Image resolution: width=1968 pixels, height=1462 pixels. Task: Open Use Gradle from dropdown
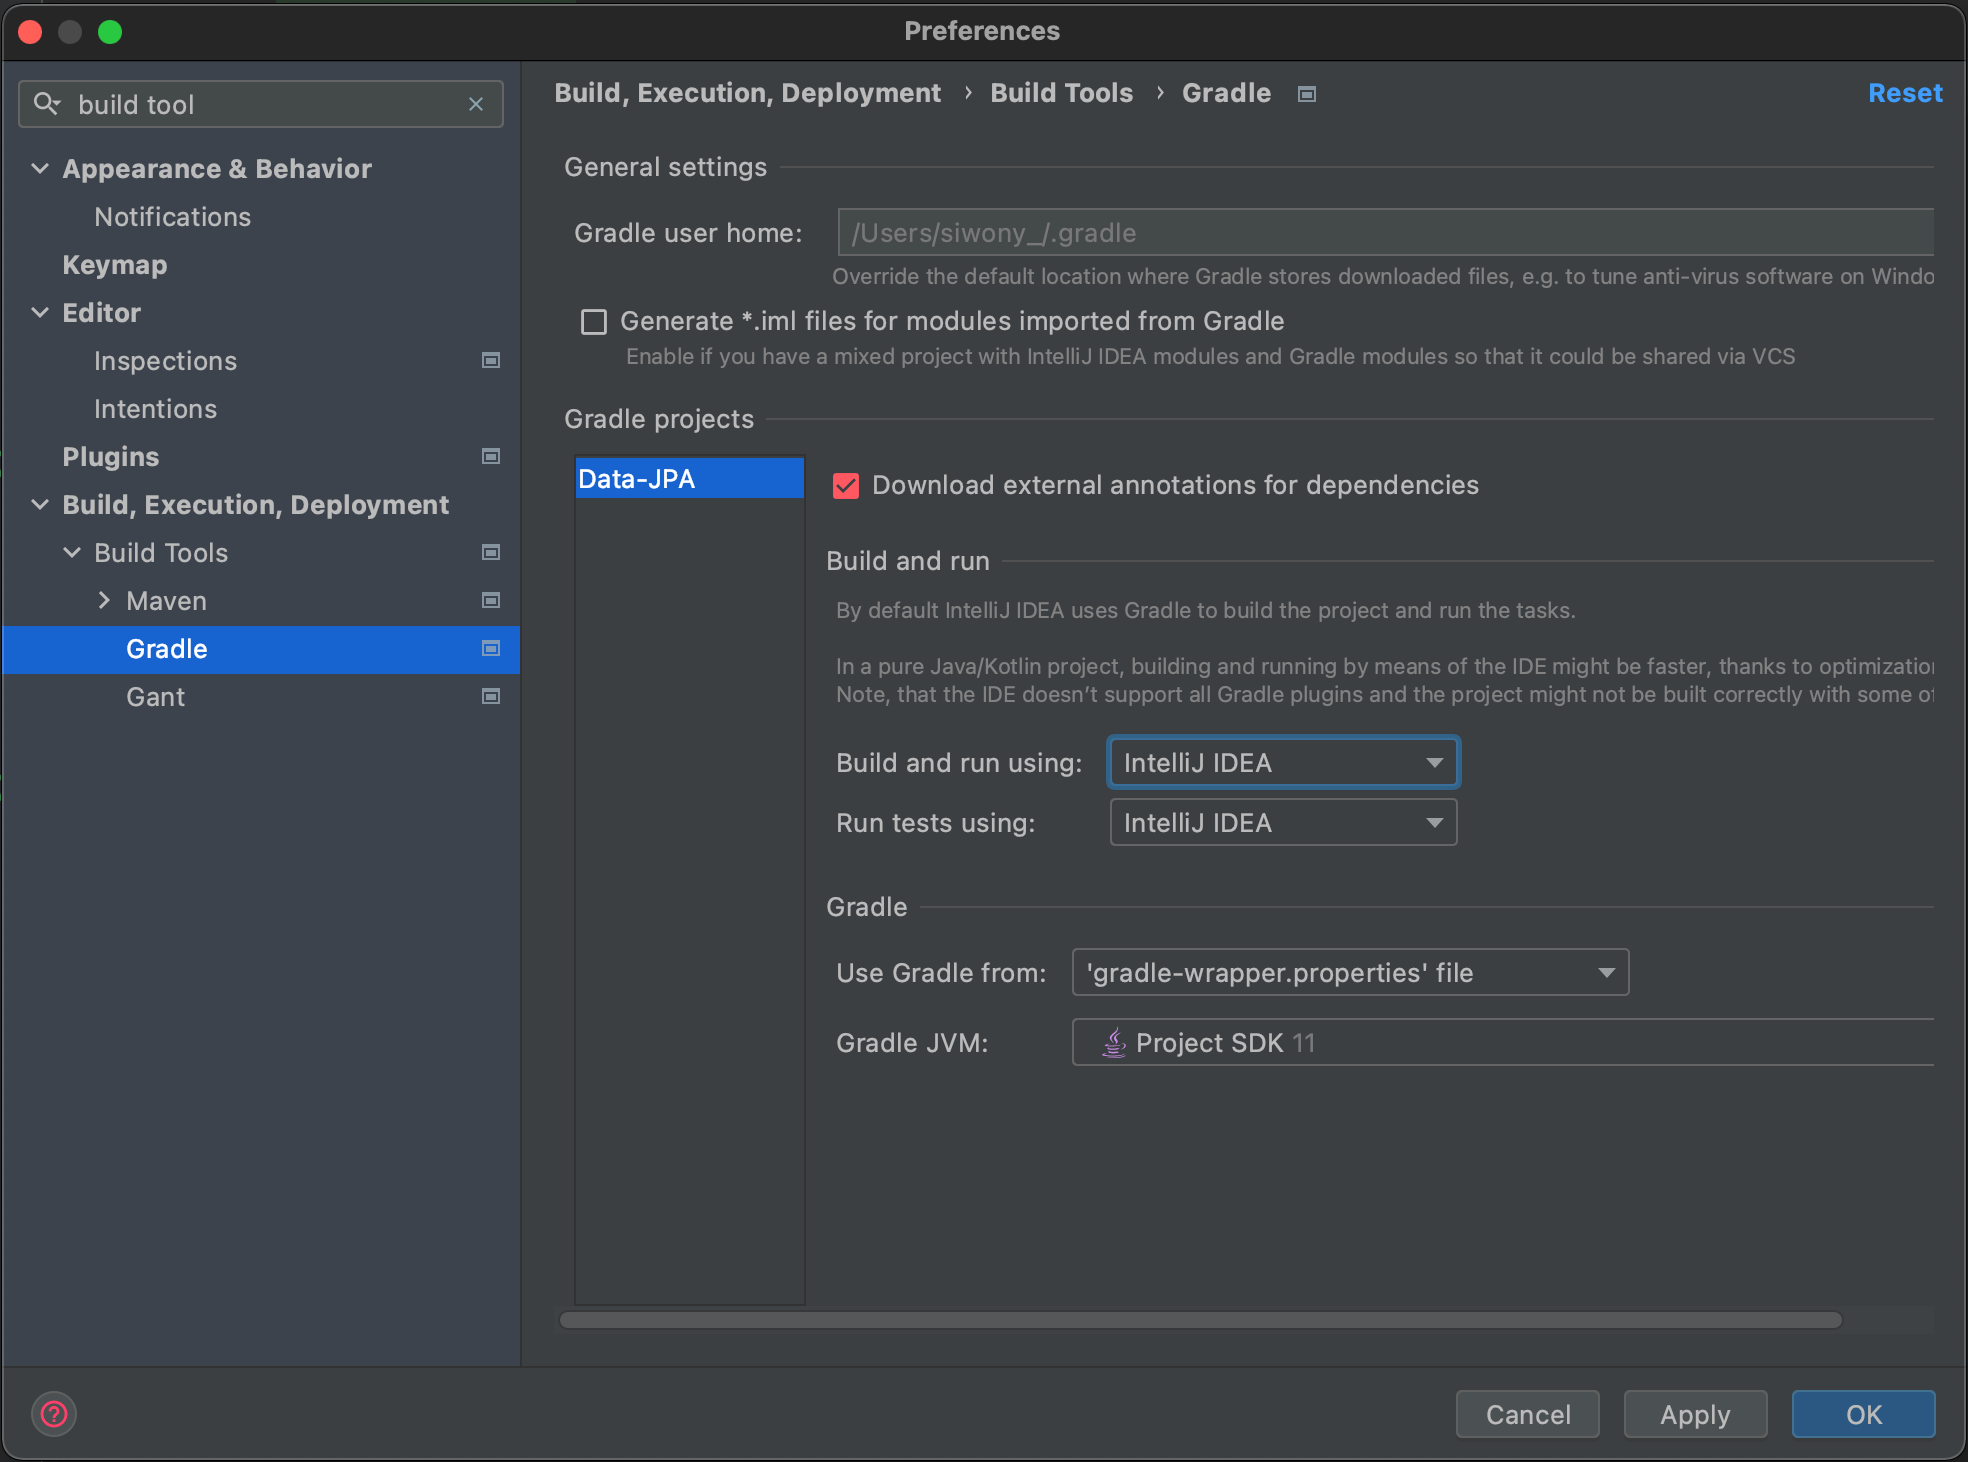[1350, 972]
